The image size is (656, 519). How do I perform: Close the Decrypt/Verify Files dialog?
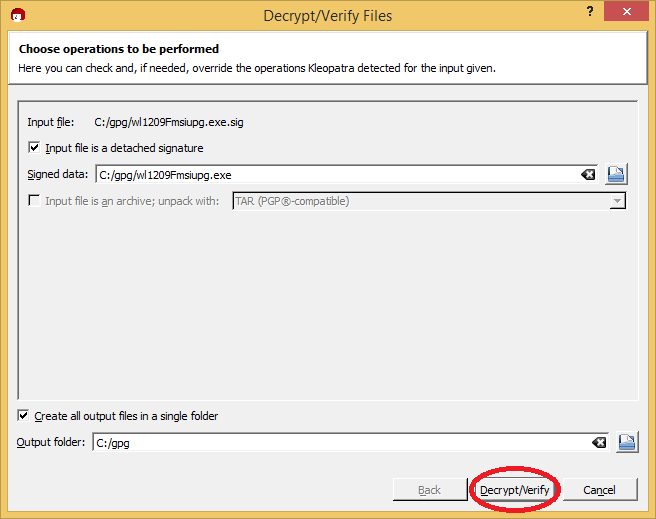pyautogui.click(x=626, y=11)
